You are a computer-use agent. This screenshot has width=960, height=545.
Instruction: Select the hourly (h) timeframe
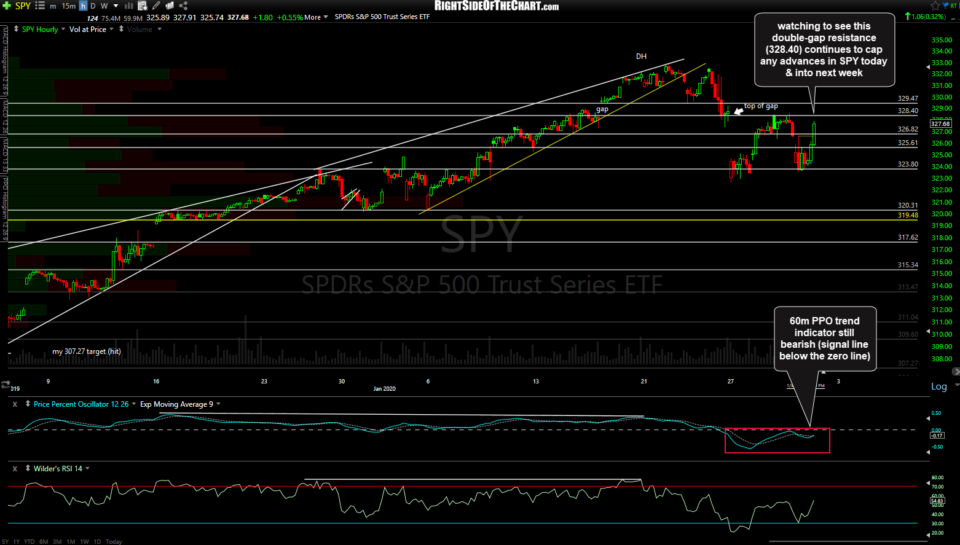coord(83,6)
